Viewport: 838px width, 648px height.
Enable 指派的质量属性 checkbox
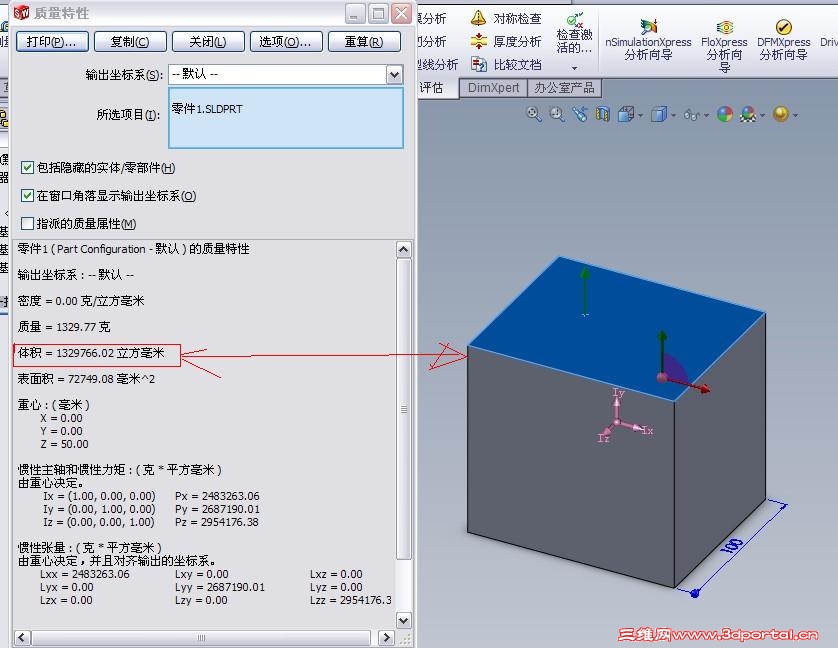click(x=27, y=223)
